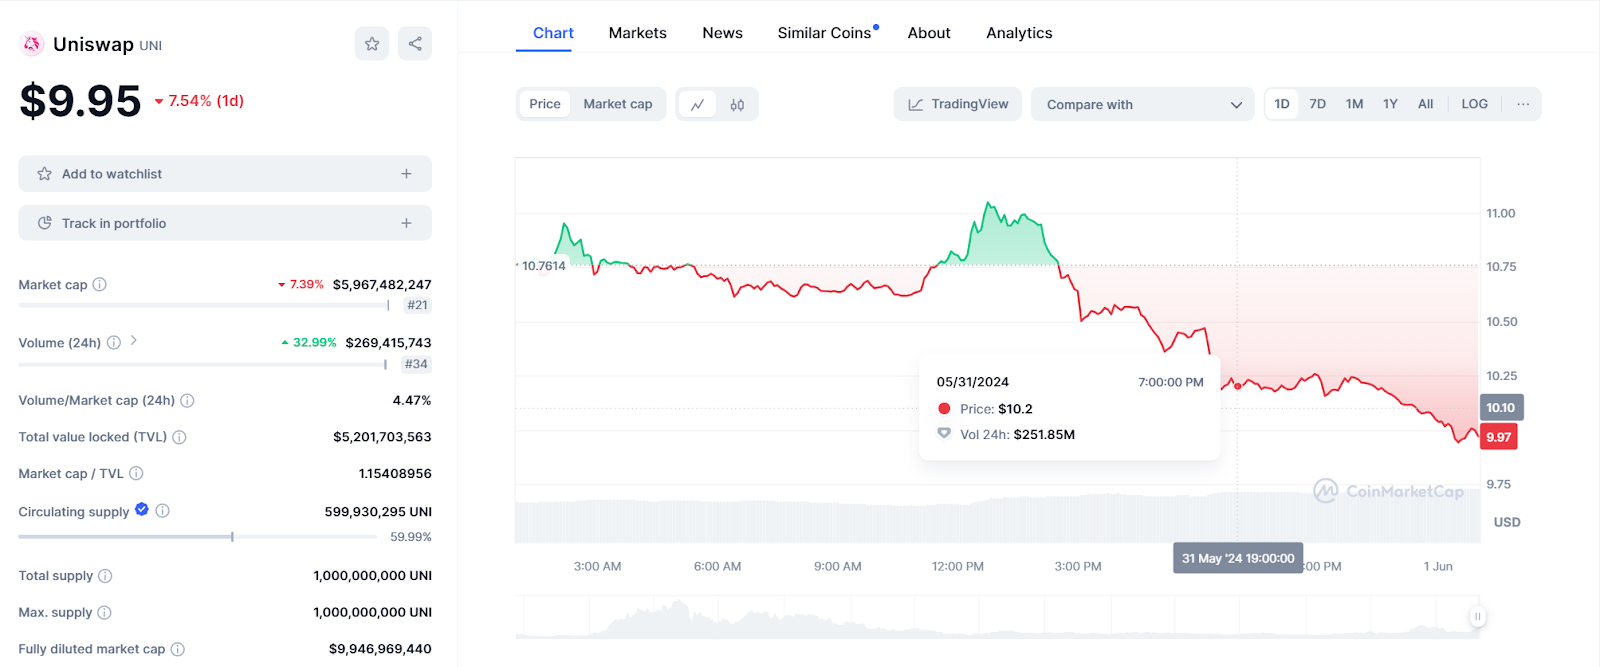
Task: Click the $5,967,482,247 market cap value
Action: point(382,285)
